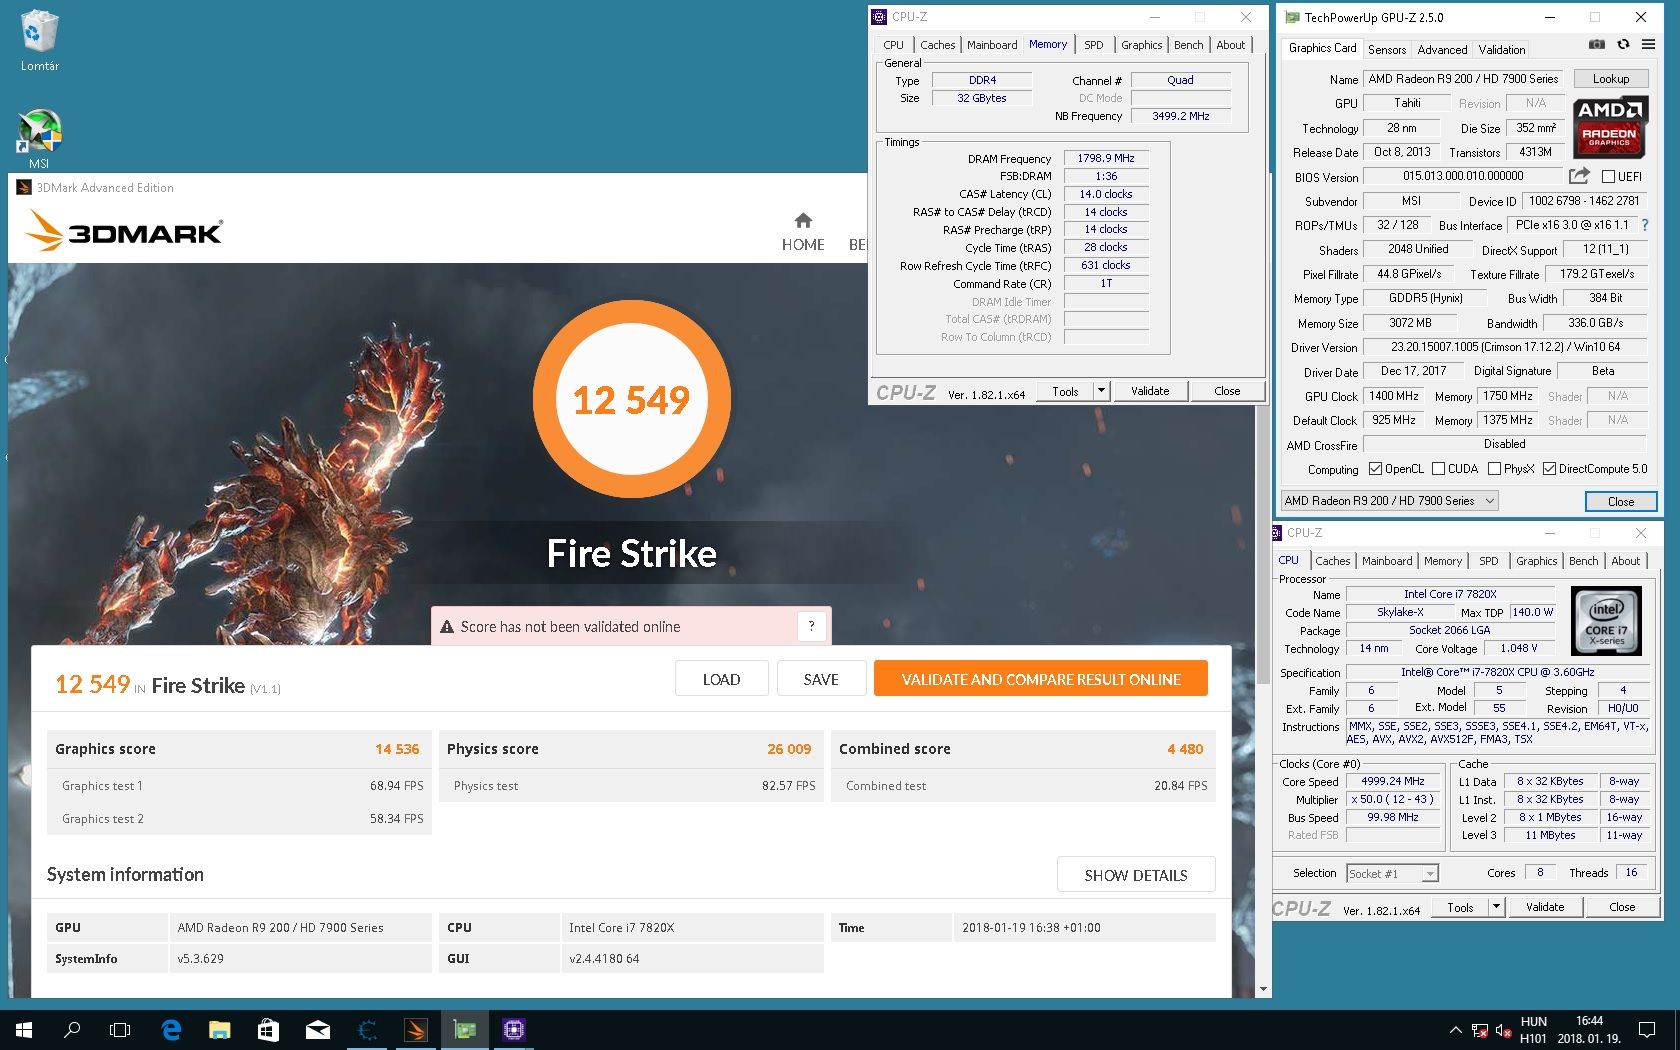Open the Bench tab in lower CPU-Z window
Image resolution: width=1680 pixels, height=1050 pixels.
[x=1583, y=561]
